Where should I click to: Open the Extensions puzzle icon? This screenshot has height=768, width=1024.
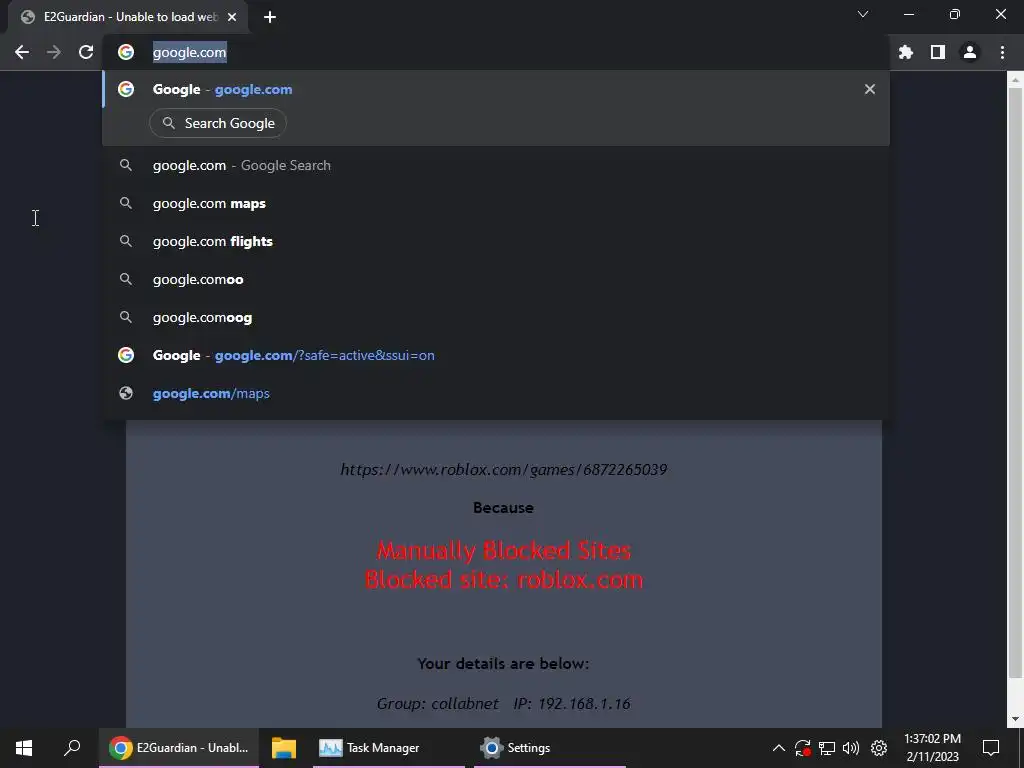[906, 52]
